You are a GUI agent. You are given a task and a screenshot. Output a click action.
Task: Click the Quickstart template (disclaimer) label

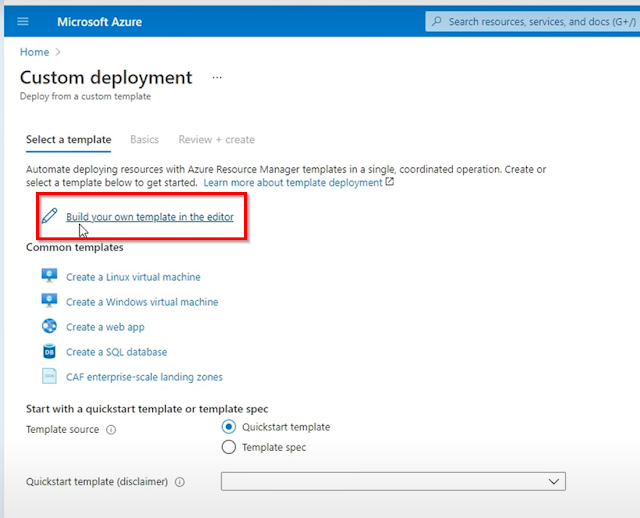click(x=97, y=482)
